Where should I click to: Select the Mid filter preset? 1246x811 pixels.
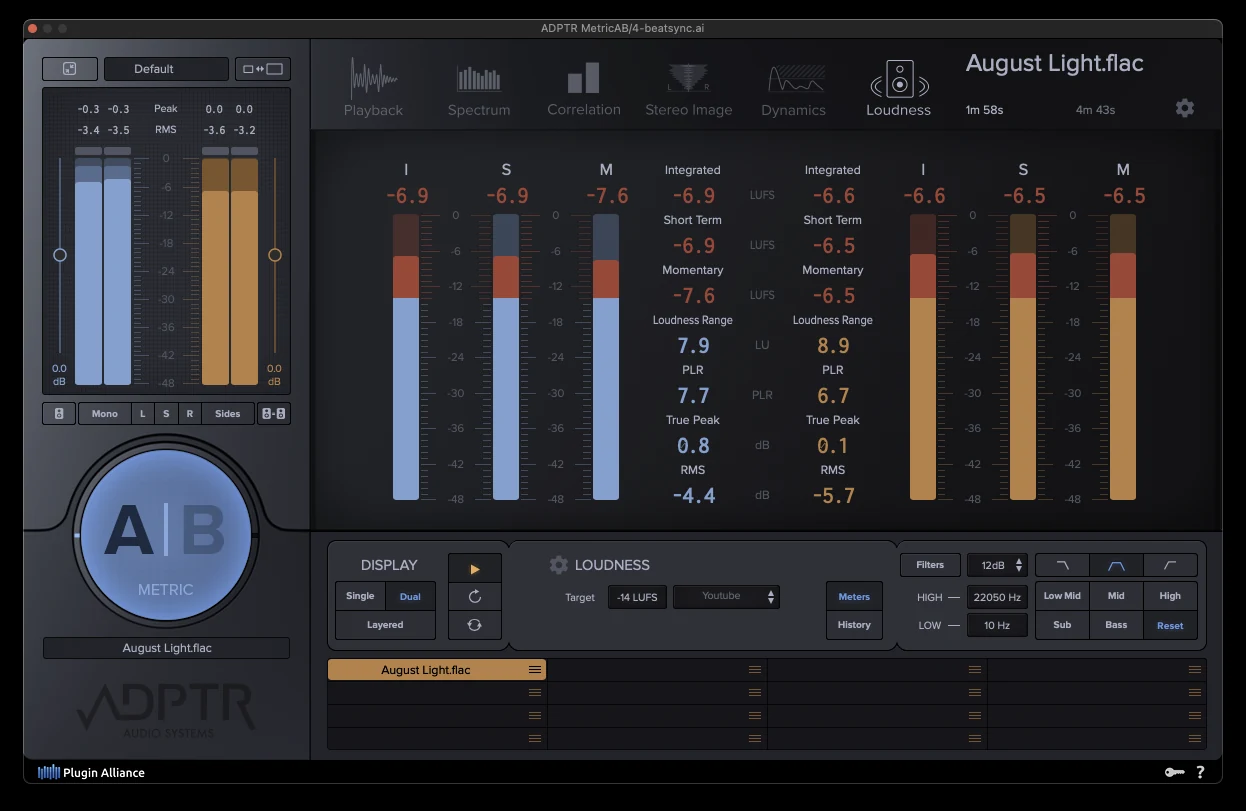click(1116, 596)
